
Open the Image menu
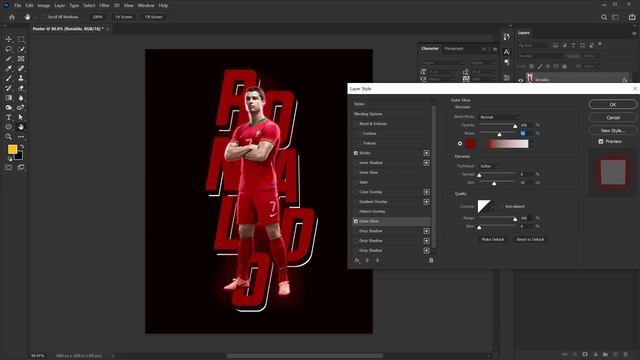[44, 6]
